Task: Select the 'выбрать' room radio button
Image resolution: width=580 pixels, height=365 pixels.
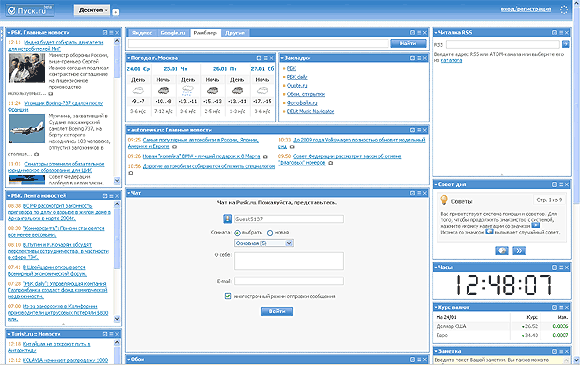Action: [x=237, y=233]
